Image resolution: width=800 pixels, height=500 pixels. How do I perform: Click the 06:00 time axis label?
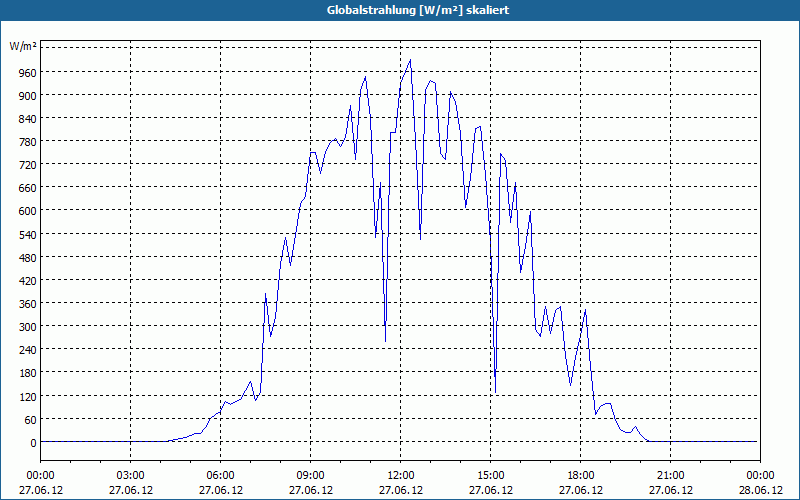click(220, 476)
